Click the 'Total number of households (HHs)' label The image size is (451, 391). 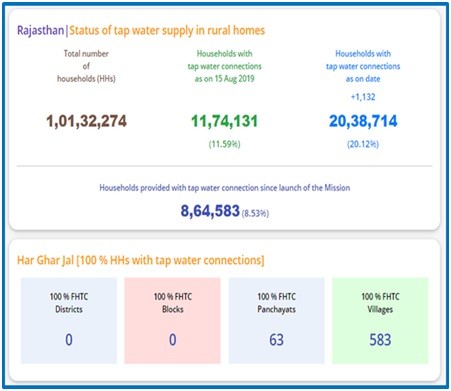(86, 66)
